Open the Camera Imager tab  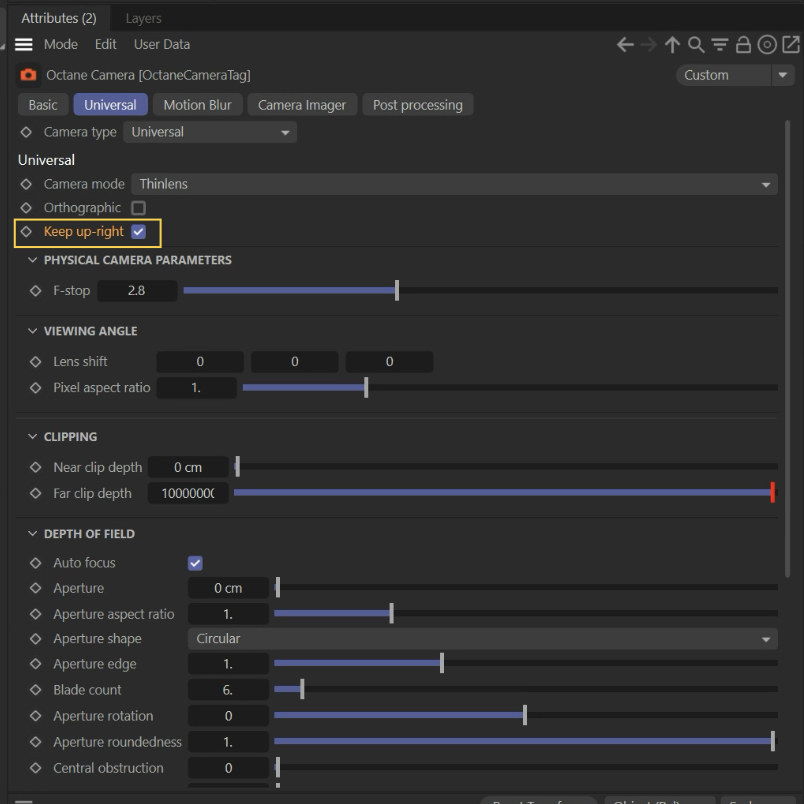(x=302, y=105)
